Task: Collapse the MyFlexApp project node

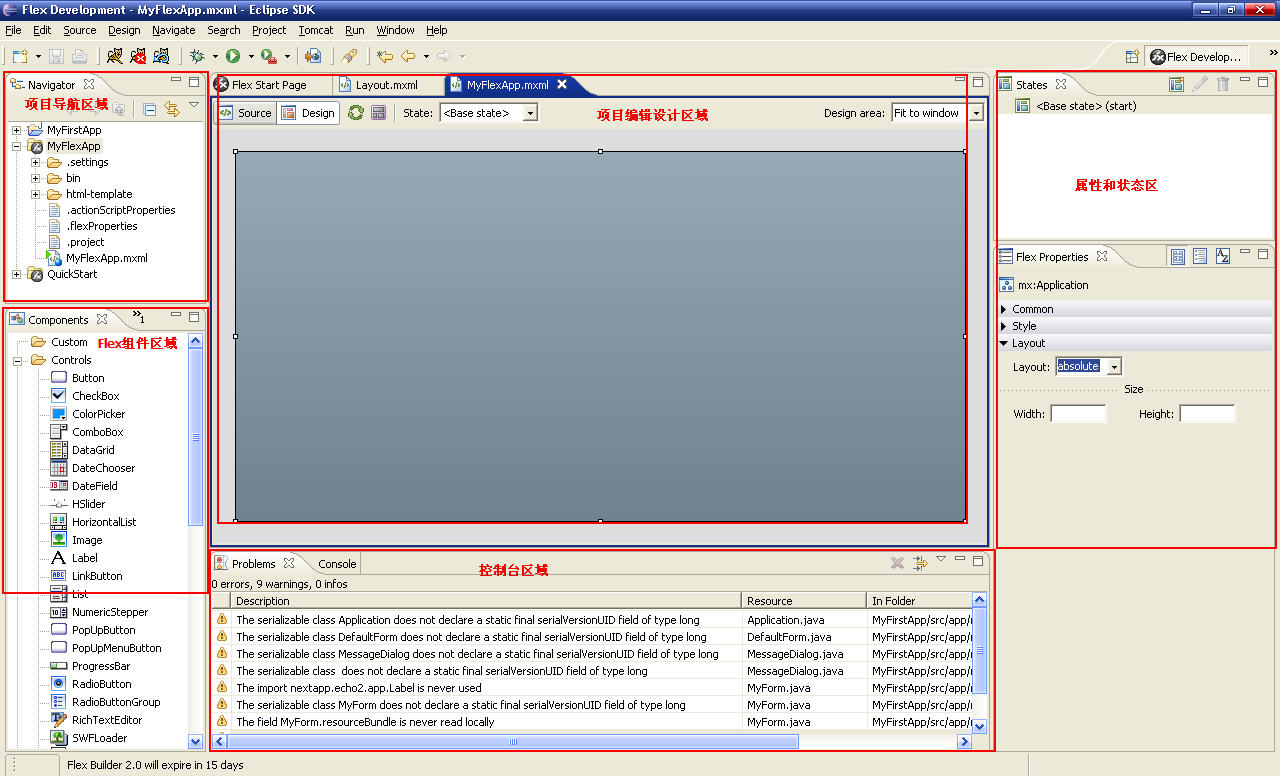Action: [x=17, y=146]
